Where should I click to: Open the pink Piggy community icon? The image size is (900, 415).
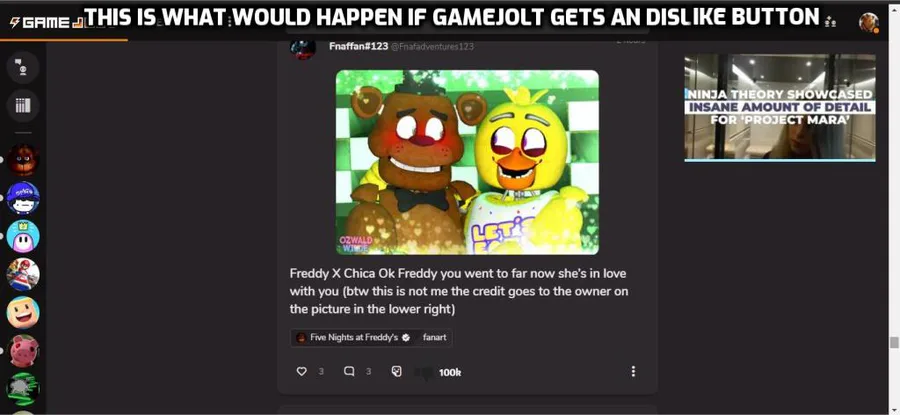tap(23, 351)
